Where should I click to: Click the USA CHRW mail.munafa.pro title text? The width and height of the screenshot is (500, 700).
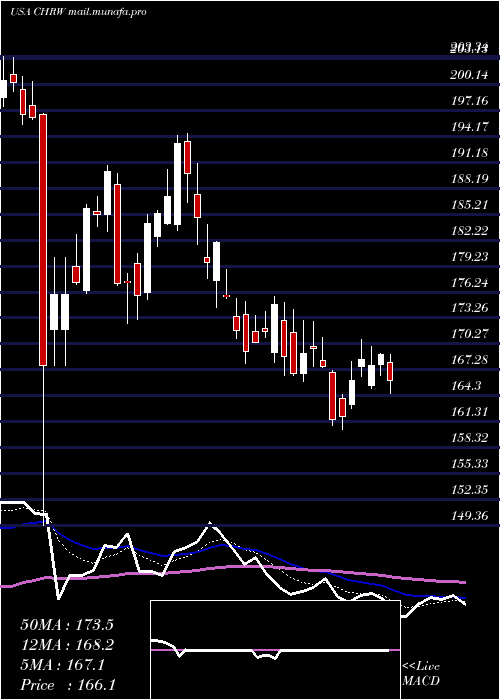tap(79, 12)
